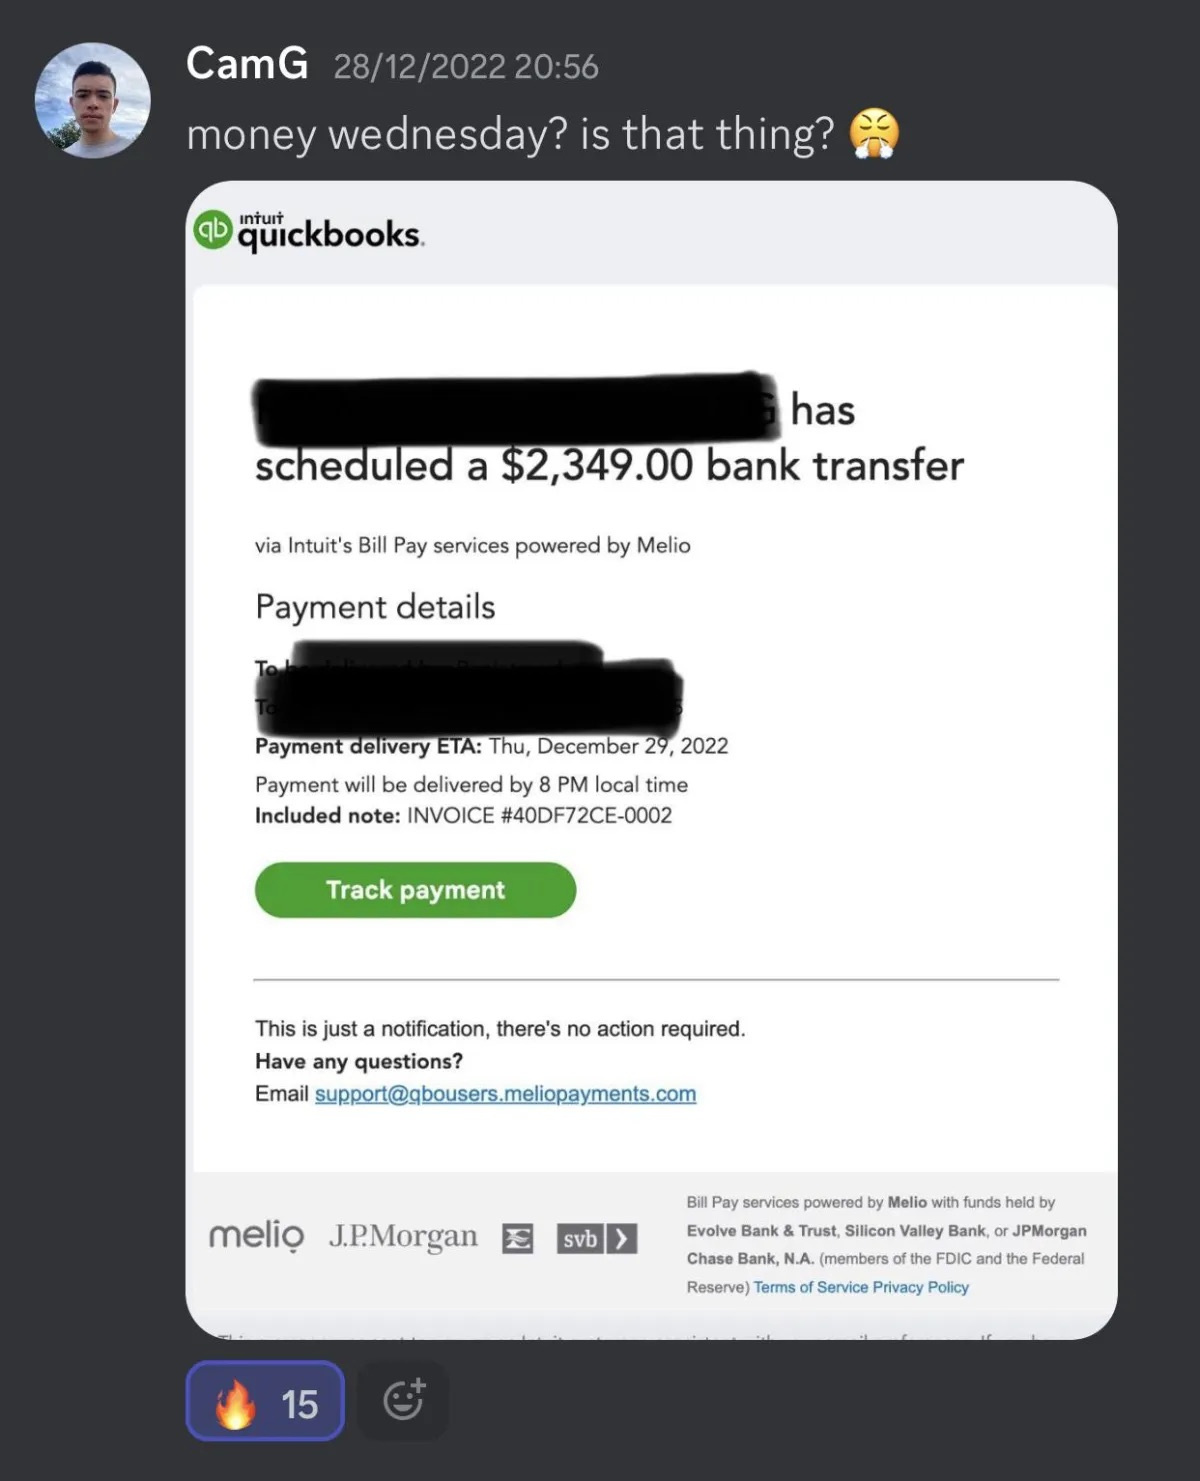This screenshot has height=1481, width=1200.
Task: Click the J.P.Morgan logo
Action: (x=403, y=1237)
